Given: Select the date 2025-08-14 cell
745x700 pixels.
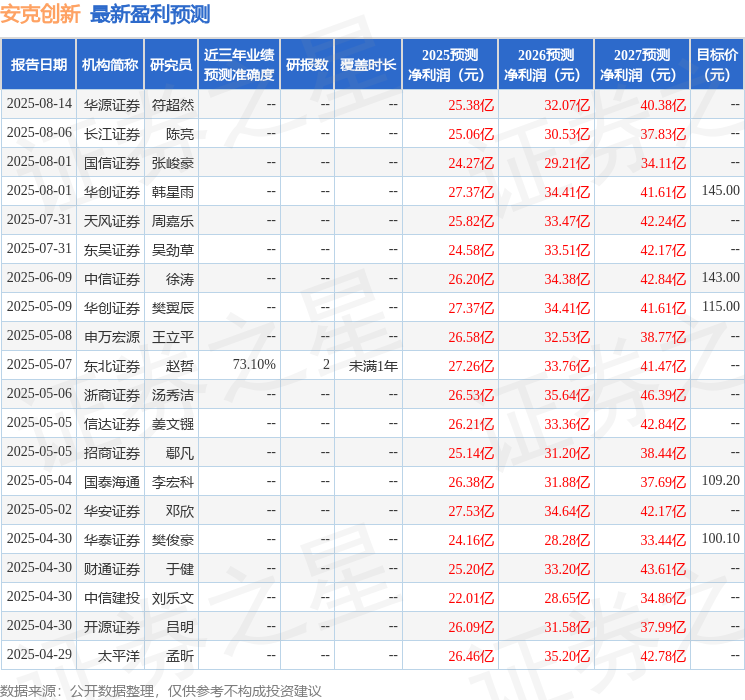Looking at the screenshot, I should click(x=39, y=104).
